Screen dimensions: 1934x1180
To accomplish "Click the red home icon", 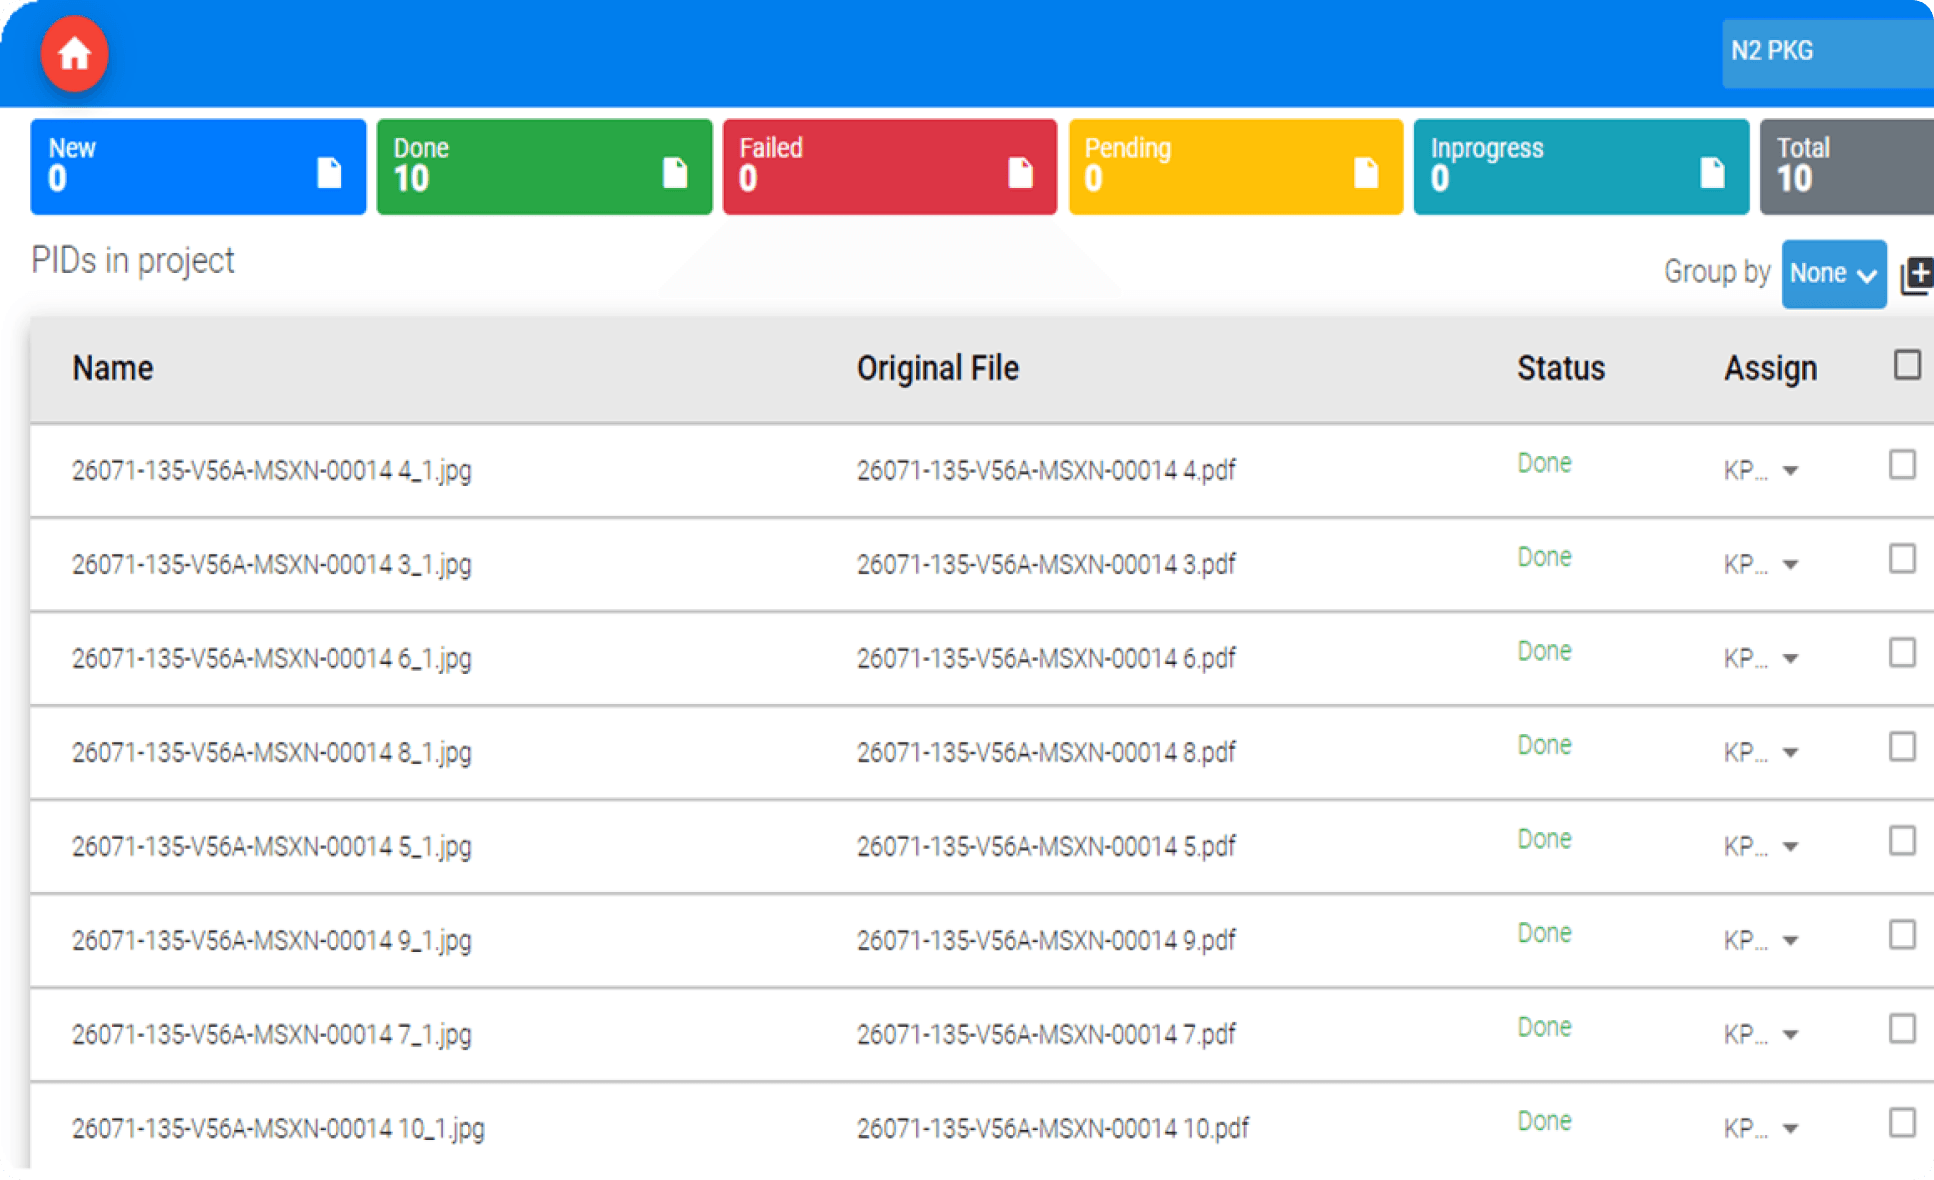I will tap(74, 54).
